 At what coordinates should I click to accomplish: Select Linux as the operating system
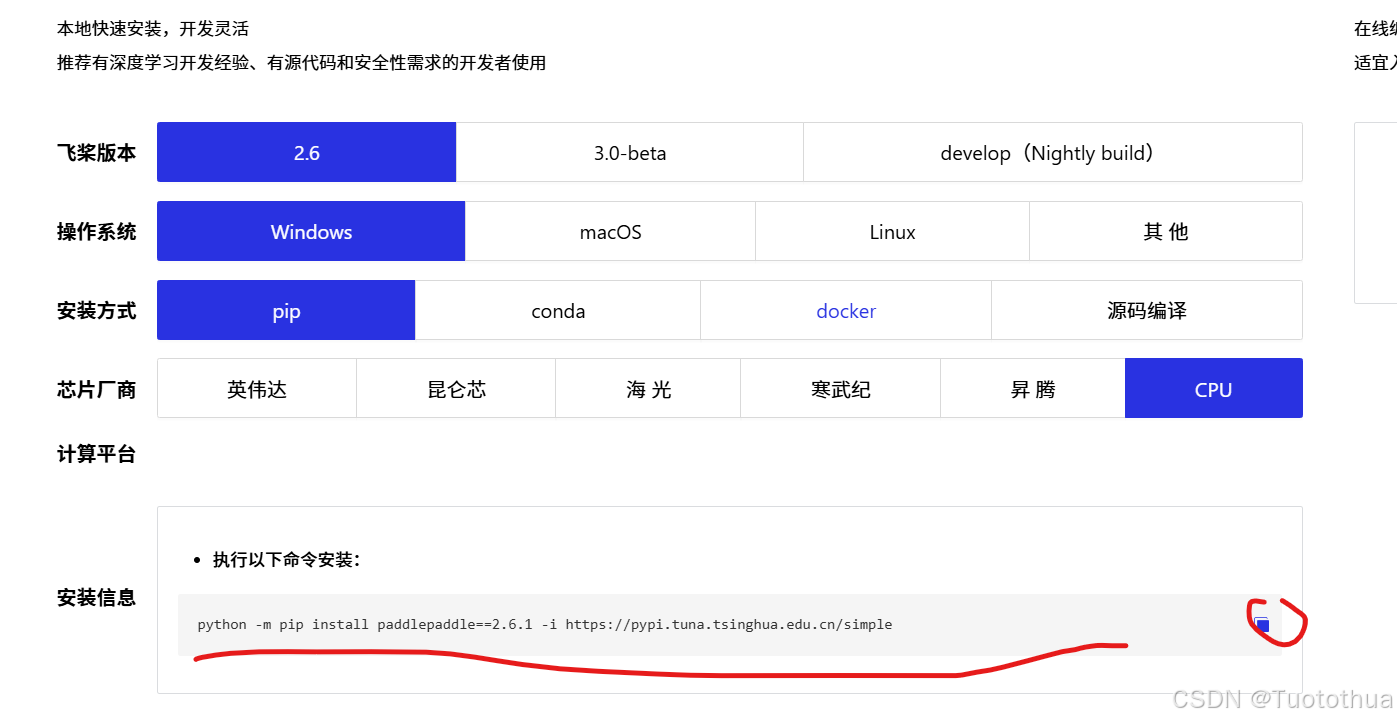point(892,231)
